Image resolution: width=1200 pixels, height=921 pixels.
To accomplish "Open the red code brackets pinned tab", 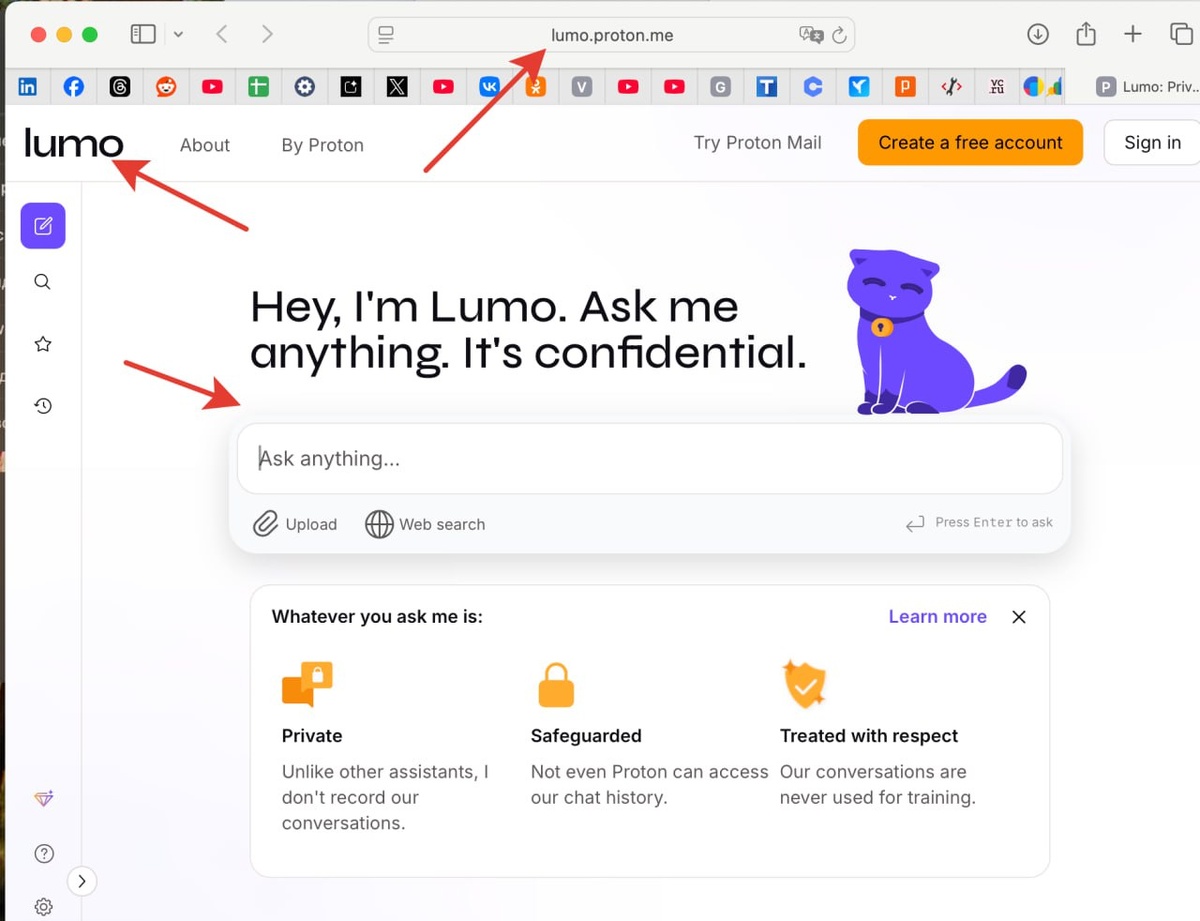I will point(951,87).
